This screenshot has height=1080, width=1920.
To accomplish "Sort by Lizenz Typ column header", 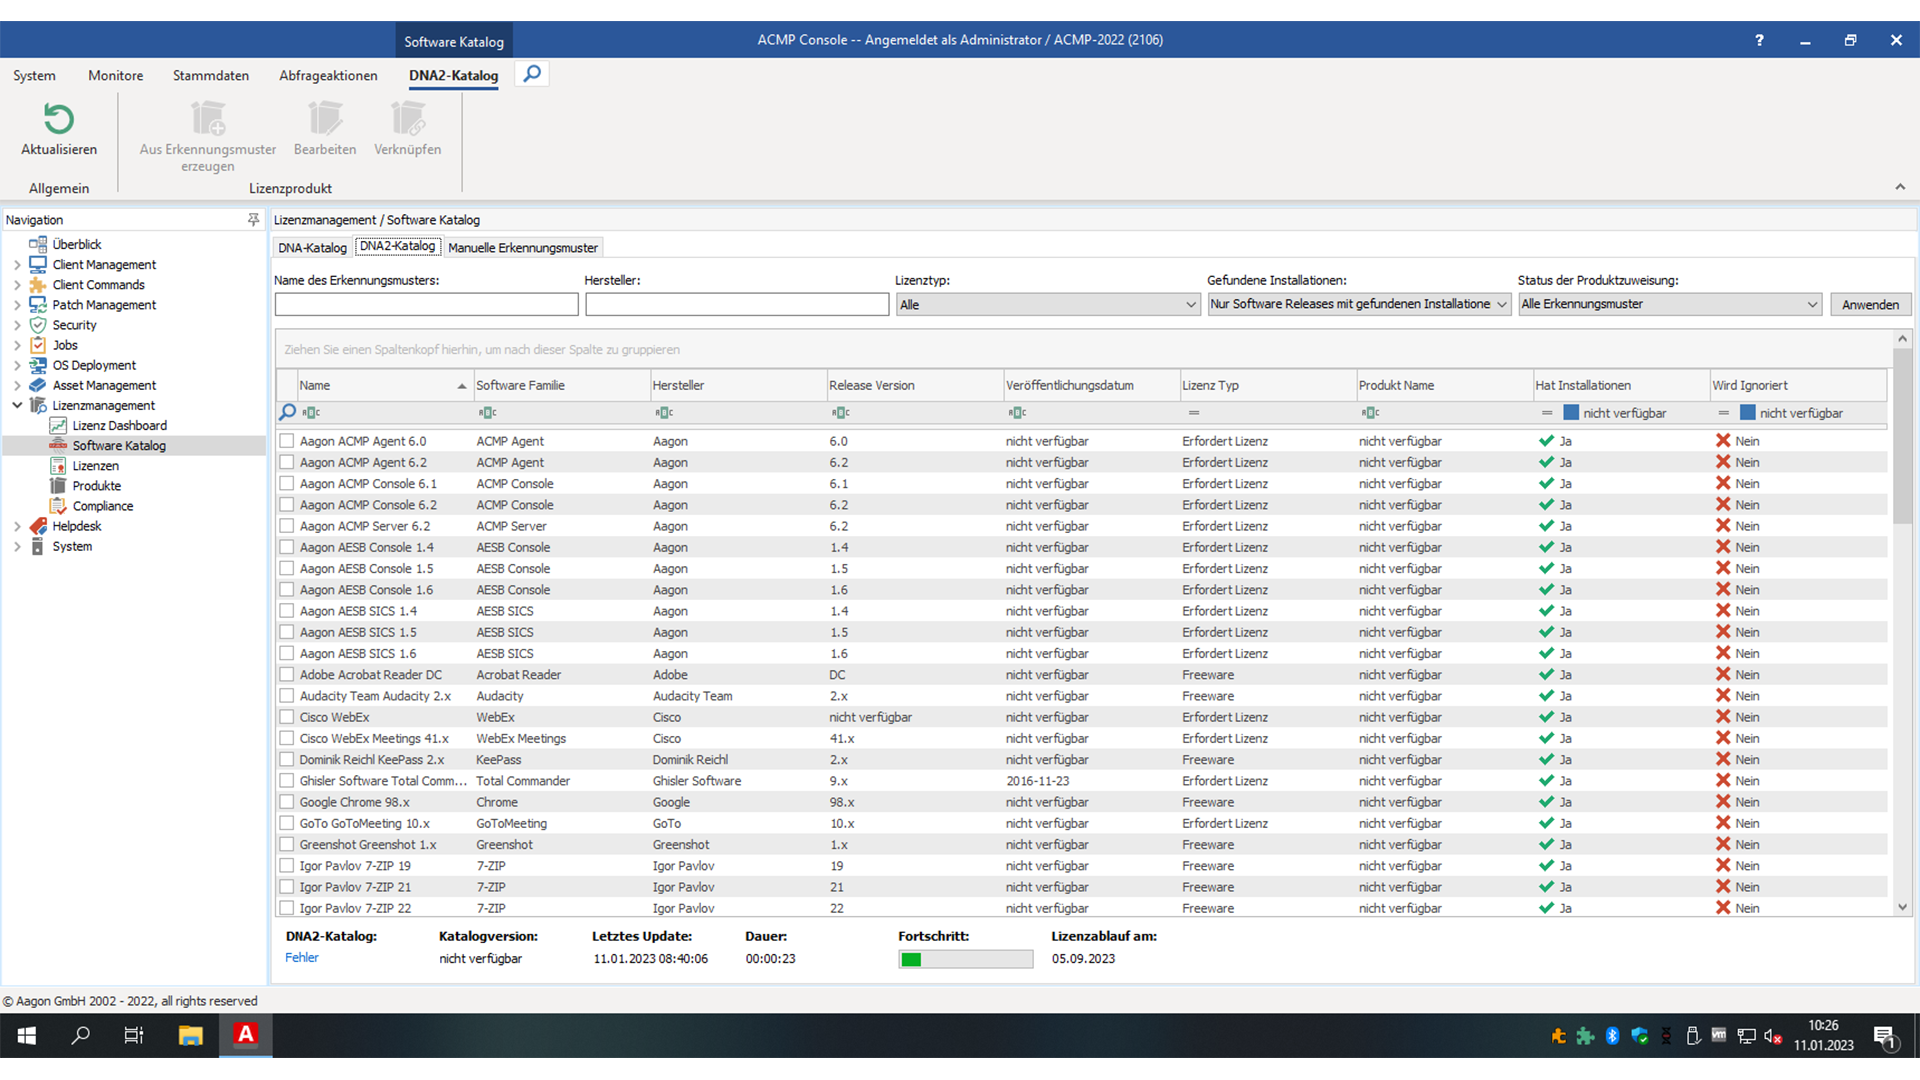I will 1267,386.
